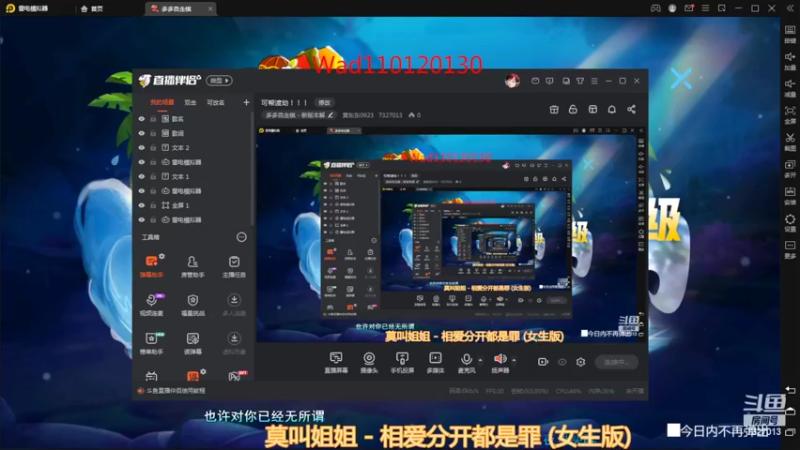Image resolution: width=800 pixels, height=450 pixels.
Task: Switch to the 可改名 scene tab
Action: (x=215, y=103)
